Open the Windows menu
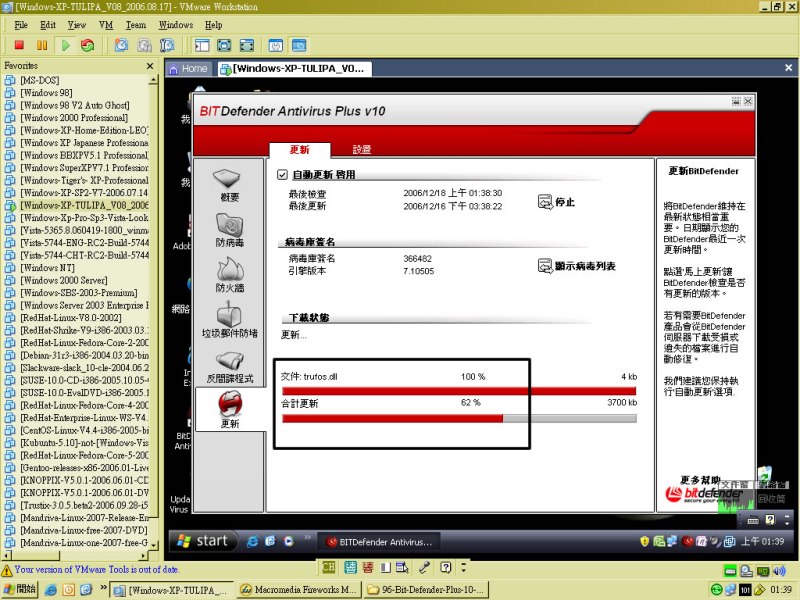800x600 pixels. coord(176,25)
